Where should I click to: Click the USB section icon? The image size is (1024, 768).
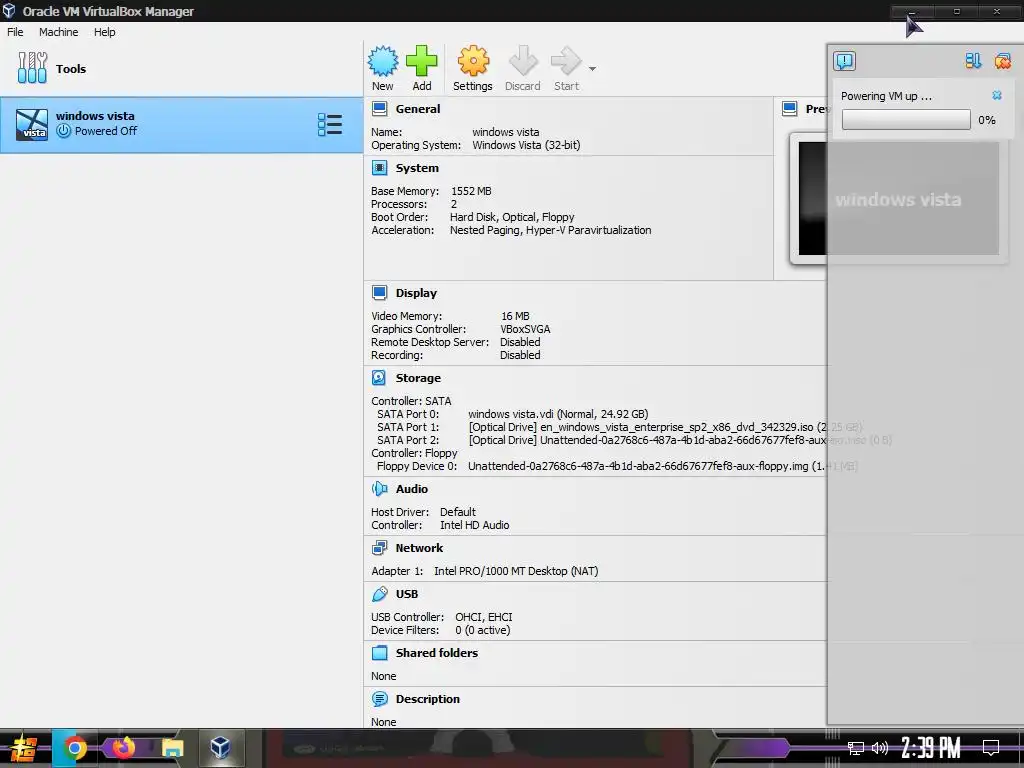tap(379, 594)
